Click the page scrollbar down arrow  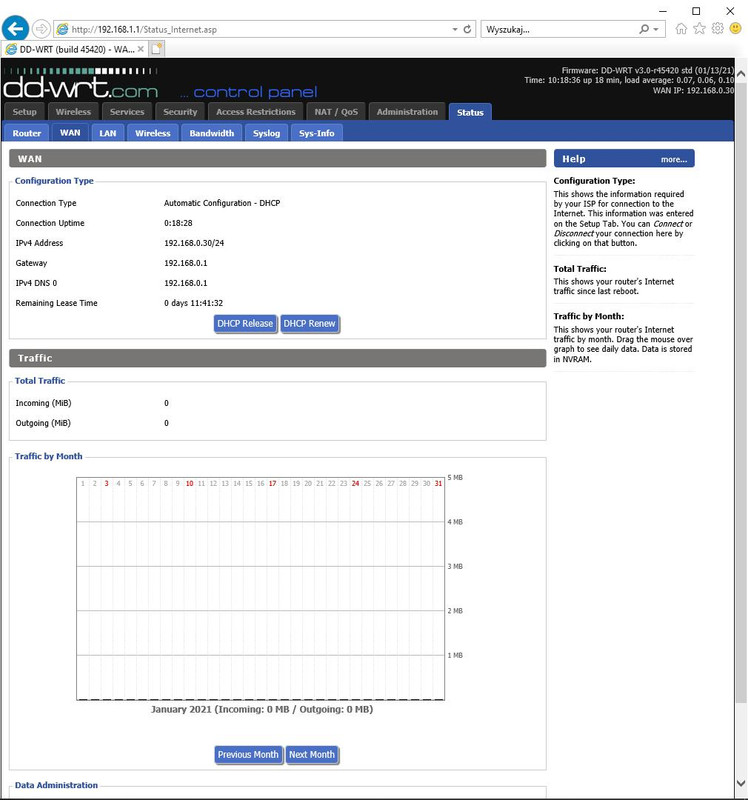point(741,783)
